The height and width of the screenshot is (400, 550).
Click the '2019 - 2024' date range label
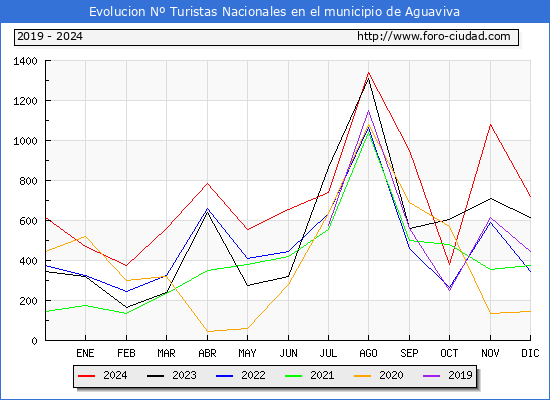(x=50, y=36)
